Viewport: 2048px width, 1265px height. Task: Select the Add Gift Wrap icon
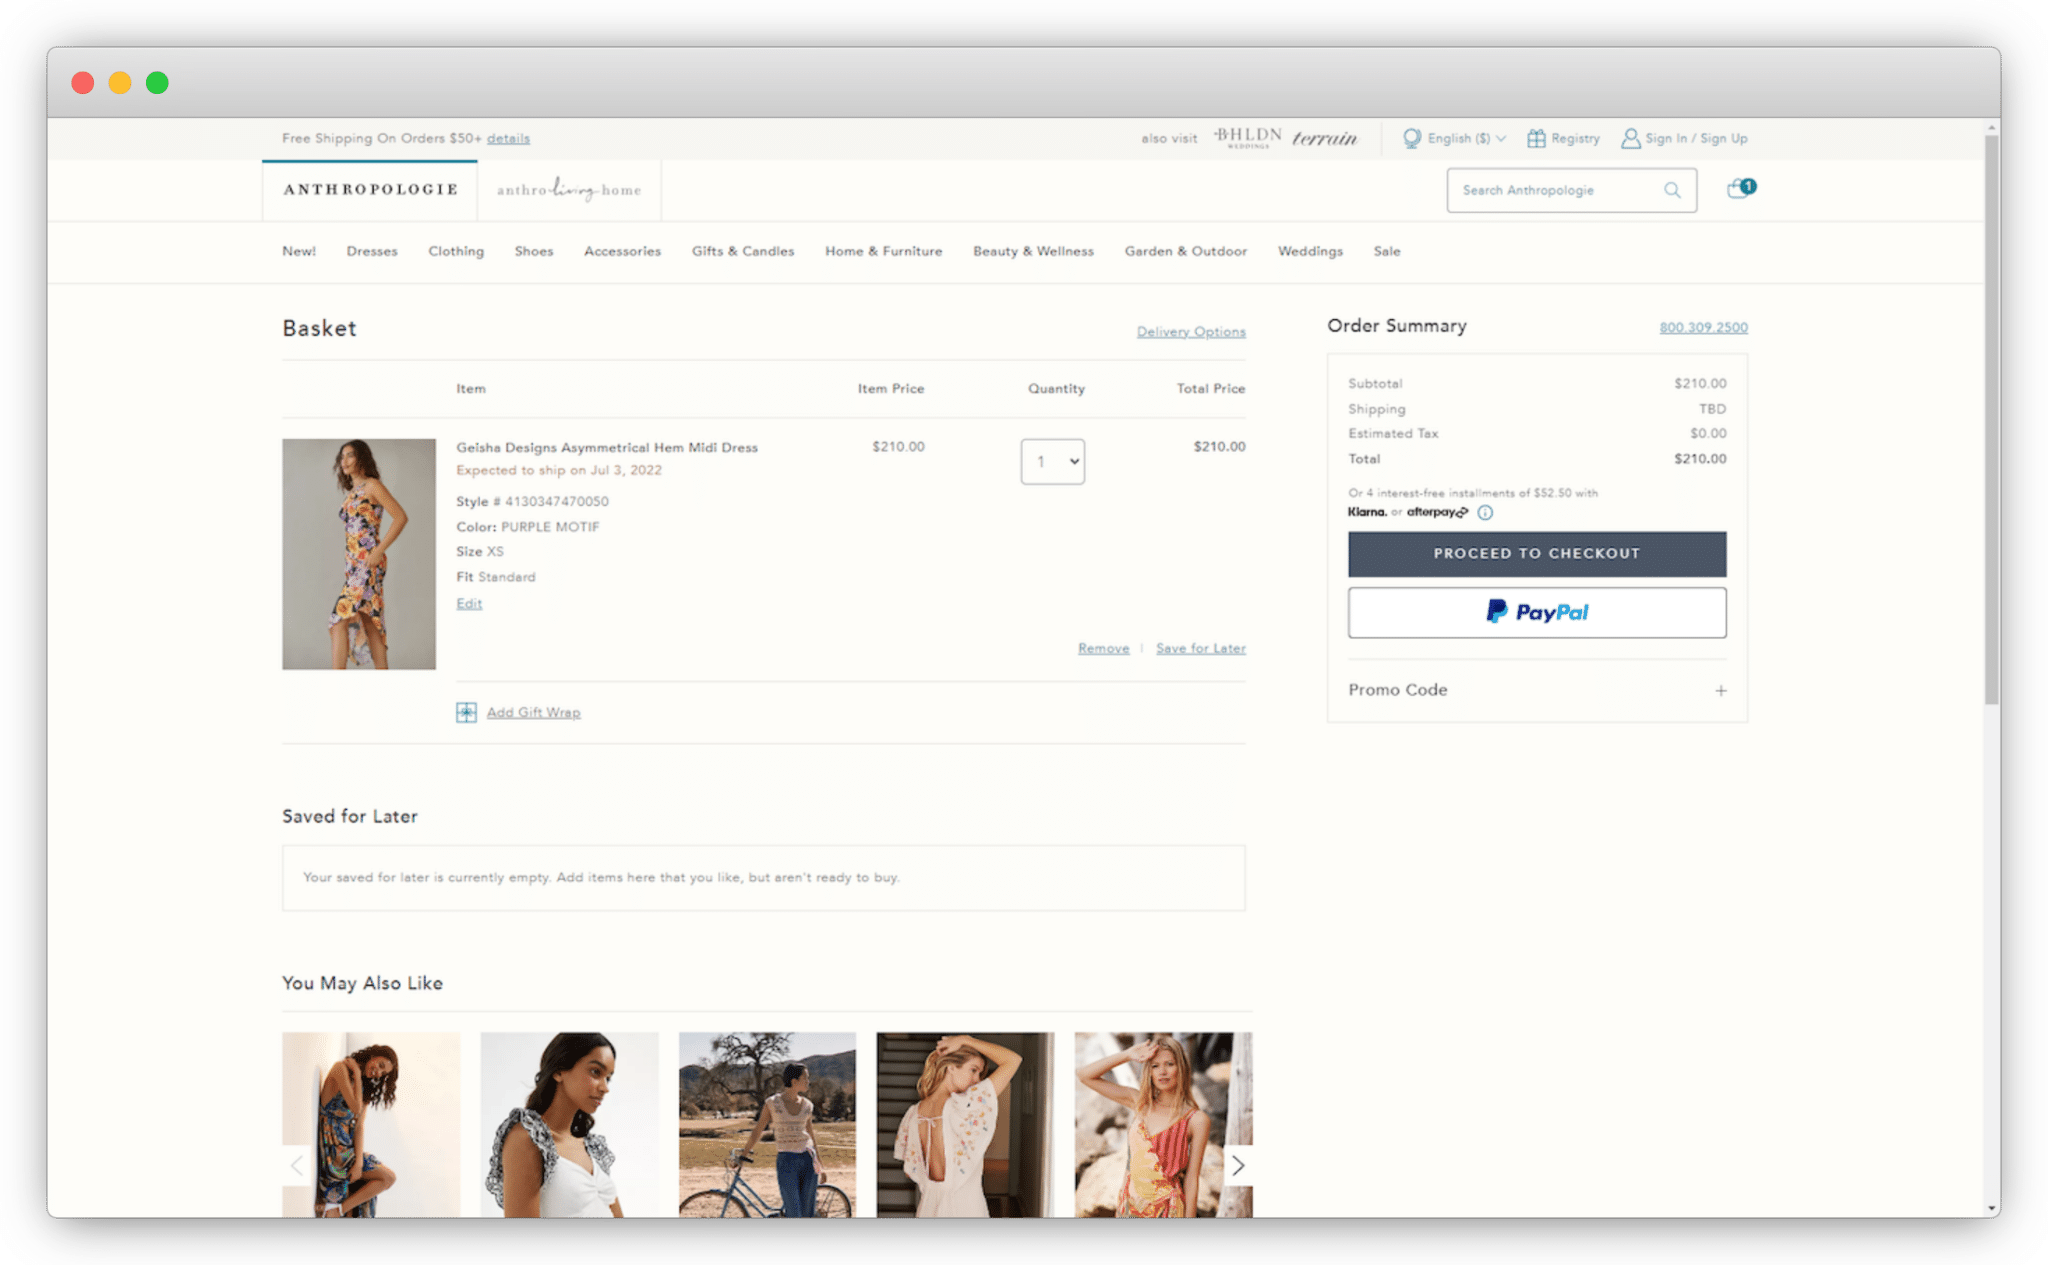(465, 712)
